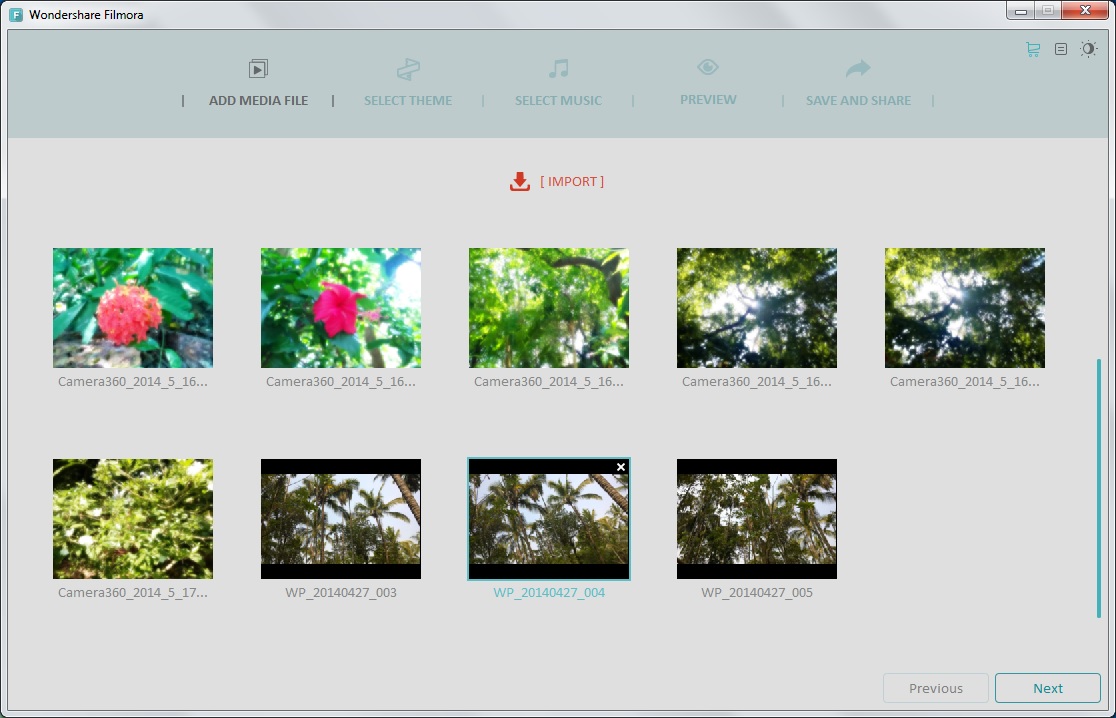Image resolution: width=1116 pixels, height=718 pixels.
Task: Select the first Camera360 flower thumbnail
Action: click(x=132, y=307)
